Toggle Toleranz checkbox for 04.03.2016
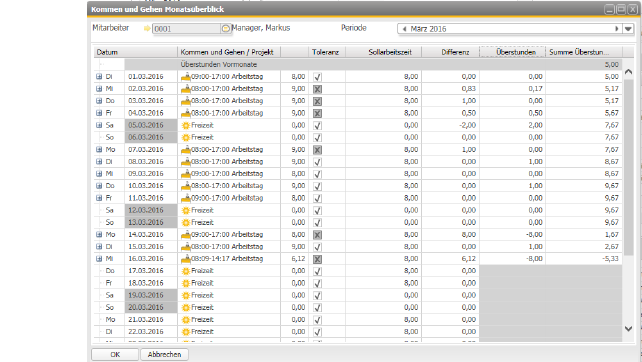Image resolution: width=642 pixels, height=362 pixels. click(x=317, y=113)
